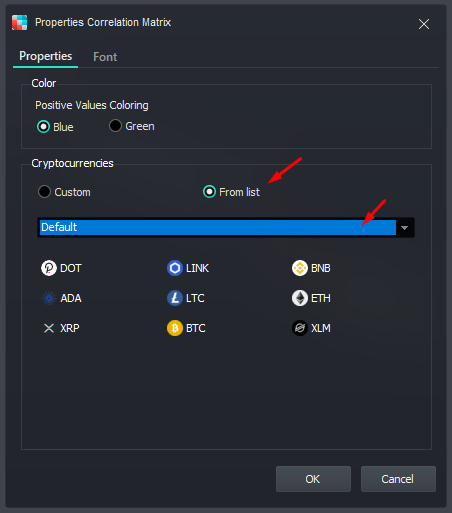Image resolution: width=452 pixels, height=513 pixels.
Task: Click the Bitcoin BTC coin icon
Action: 175,328
